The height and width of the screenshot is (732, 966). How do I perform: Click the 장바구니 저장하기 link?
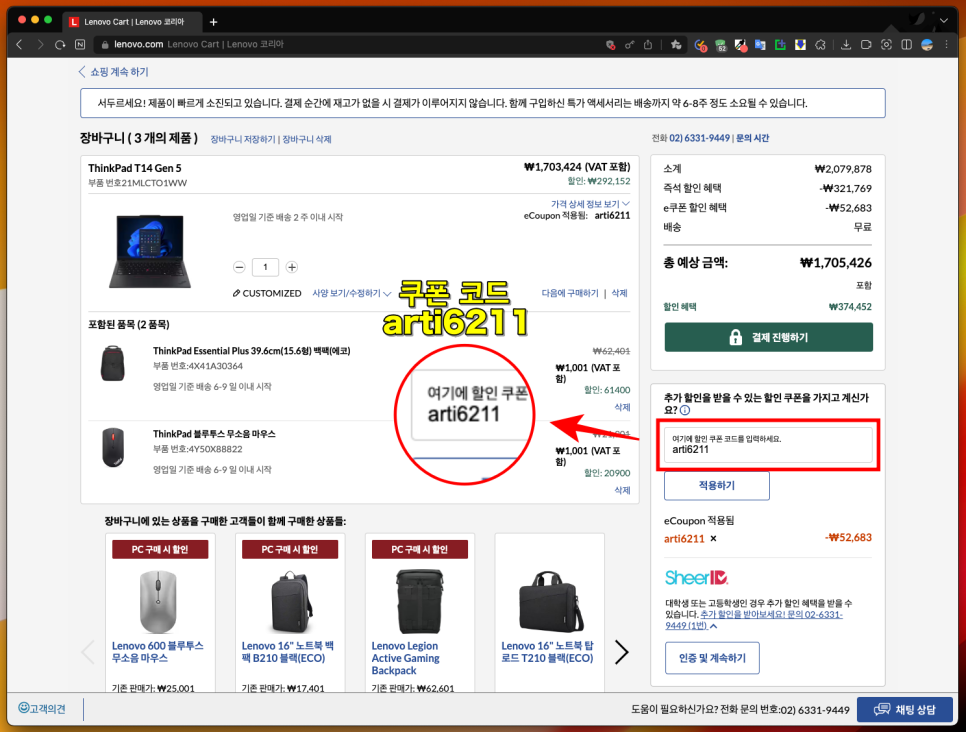[x=243, y=139]
